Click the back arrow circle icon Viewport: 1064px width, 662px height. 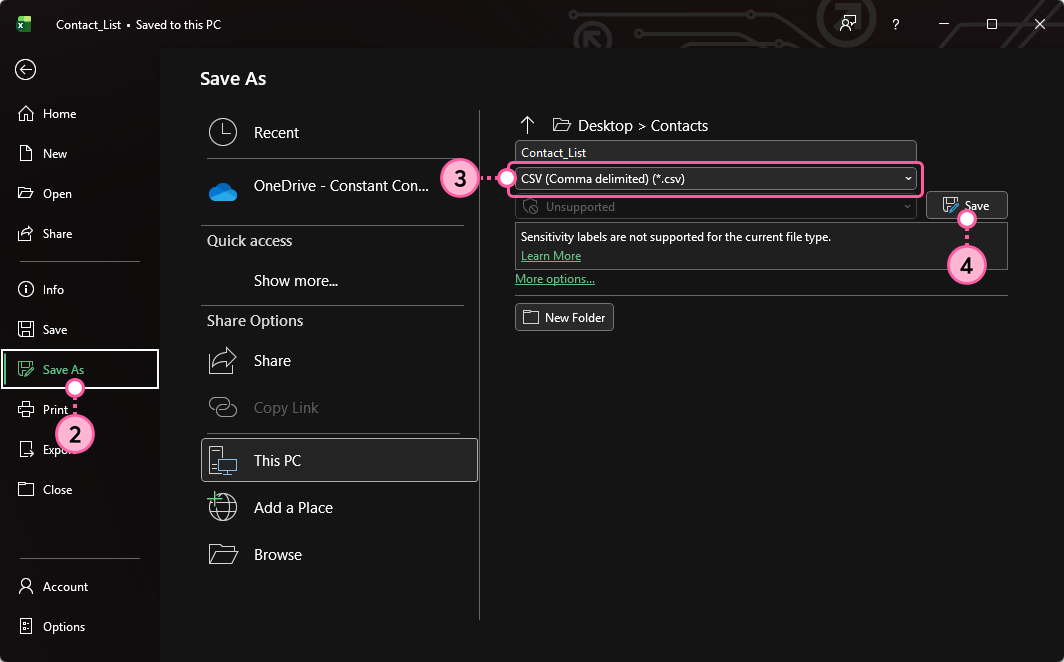(26, 69)
